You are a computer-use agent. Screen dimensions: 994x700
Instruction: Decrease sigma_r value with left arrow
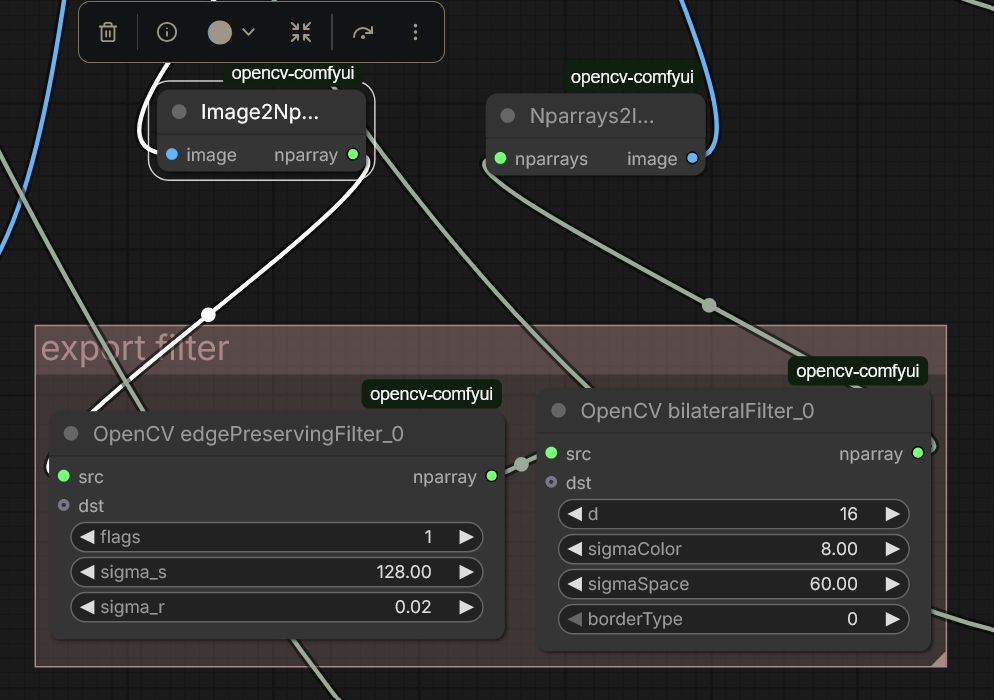click(x=87, y=607)
